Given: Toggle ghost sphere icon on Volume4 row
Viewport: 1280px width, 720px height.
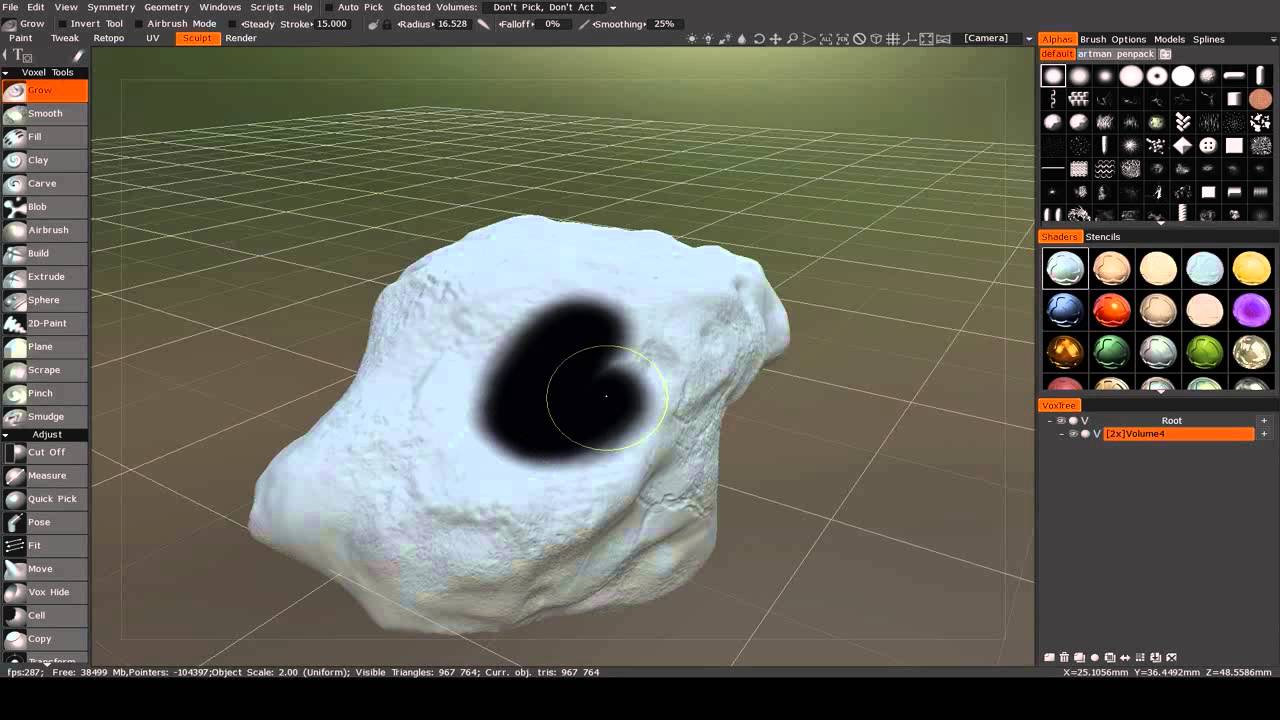Looking at the screenshot, I should tap(1085, 434).
